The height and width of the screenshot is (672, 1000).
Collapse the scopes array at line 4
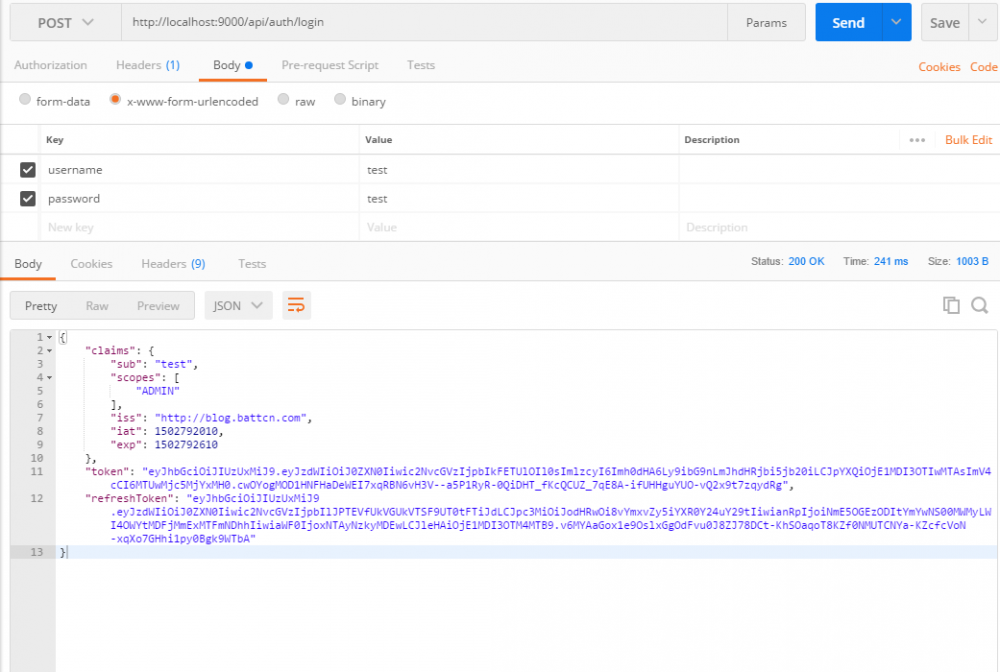(x=50, y=378)
